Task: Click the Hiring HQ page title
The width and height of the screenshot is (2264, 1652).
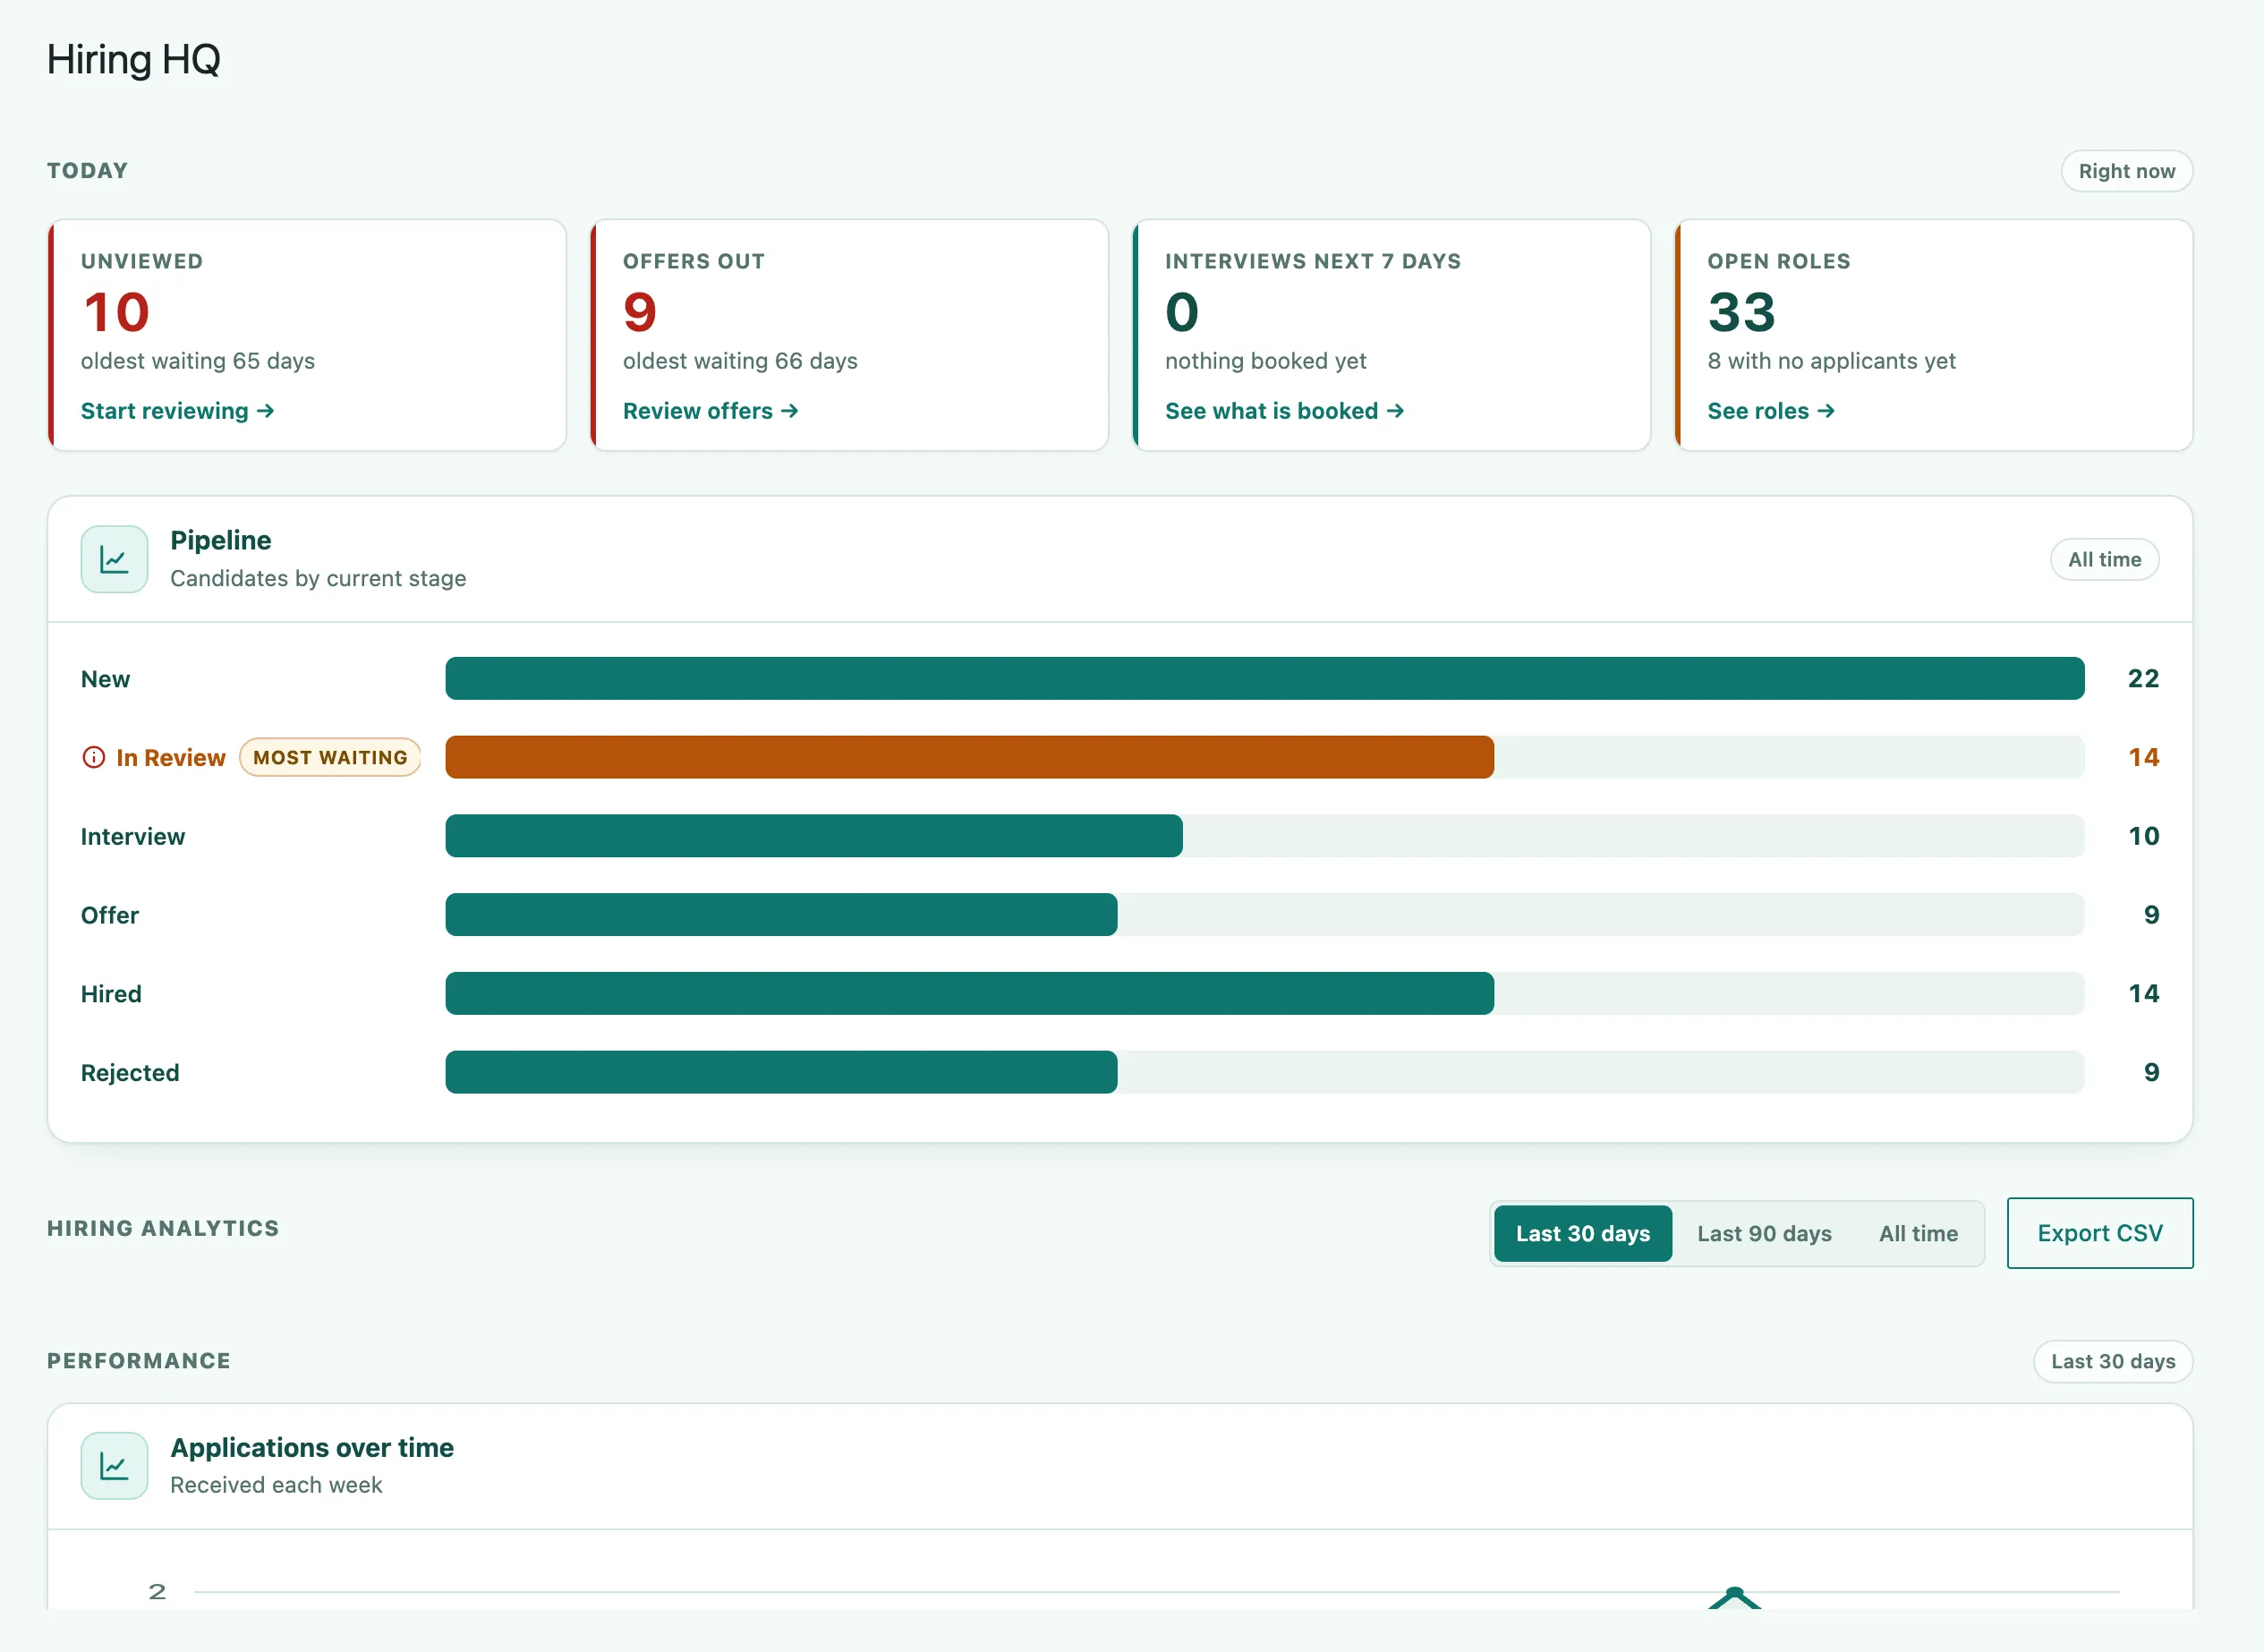Action: click(x=133, y=60)
